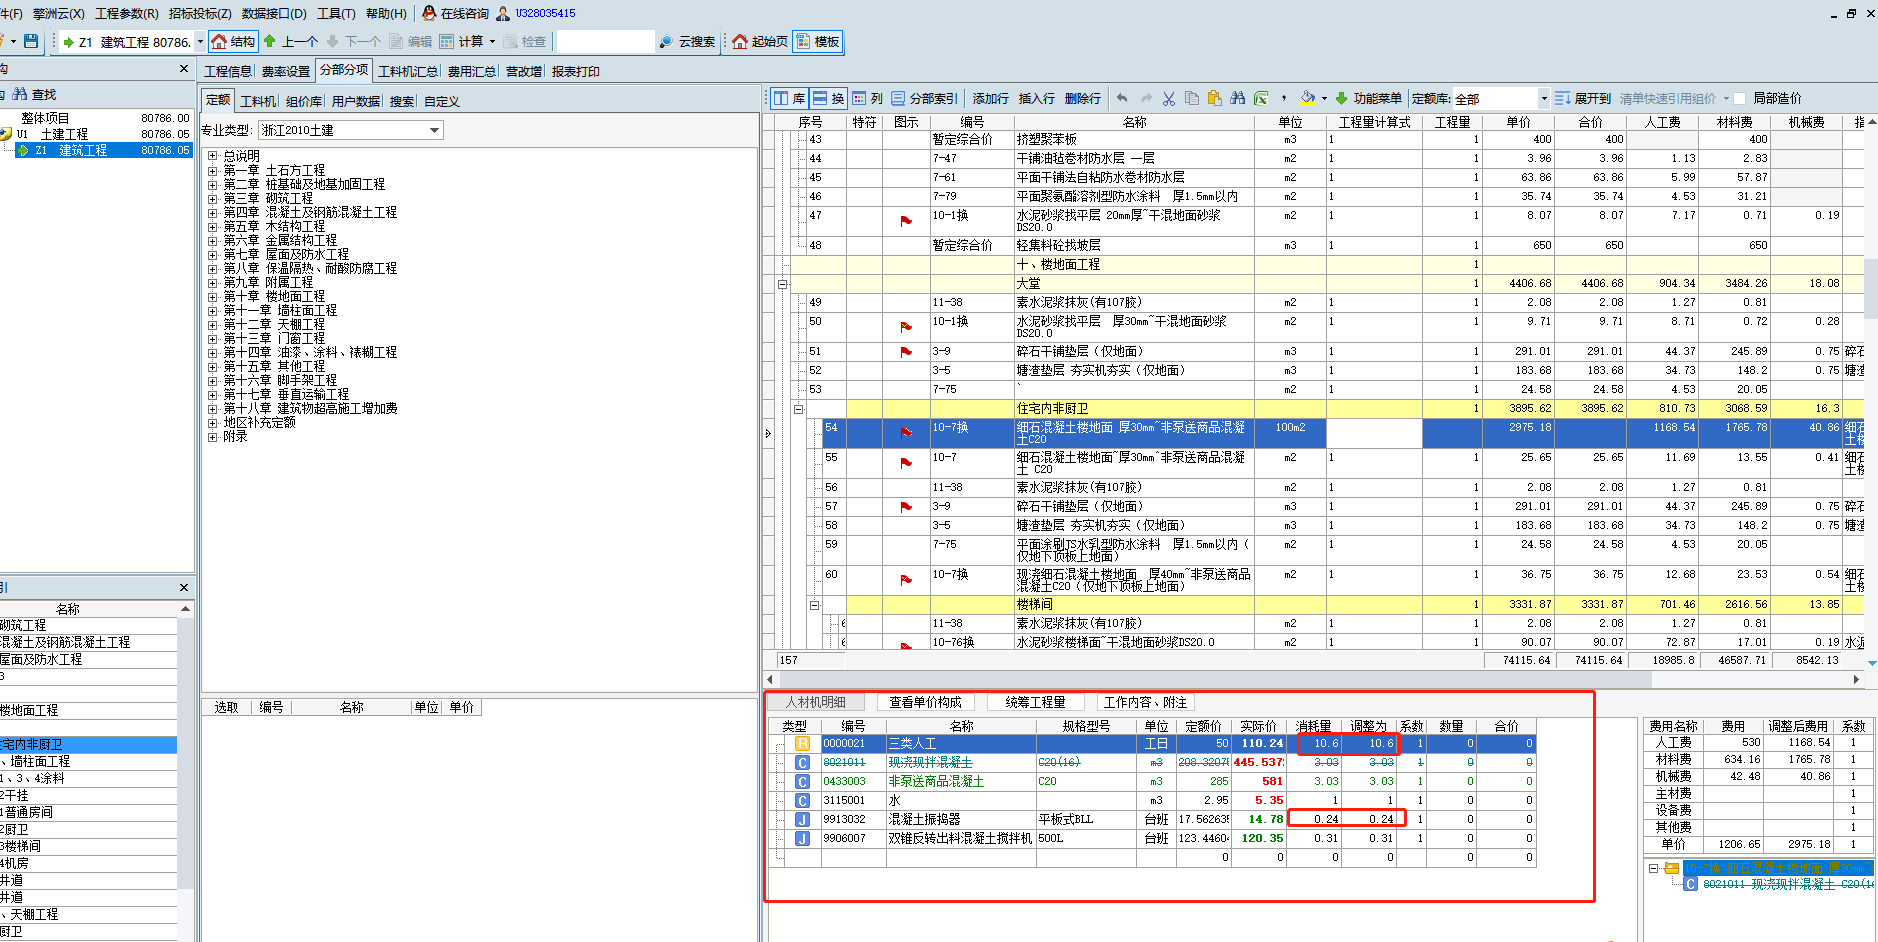Screen dimensions: 1878x942
Task: Collapse the 大堂 group row
Action: tap(783, 284)
